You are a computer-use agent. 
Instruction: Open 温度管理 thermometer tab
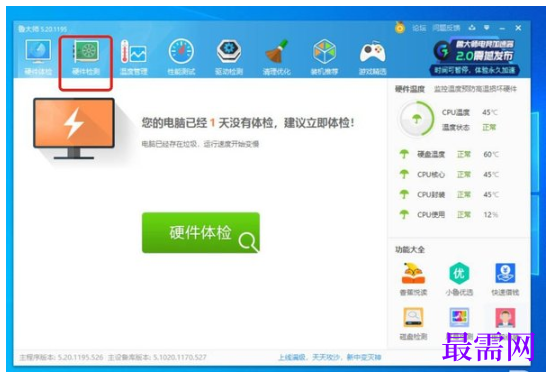point(134,58)
